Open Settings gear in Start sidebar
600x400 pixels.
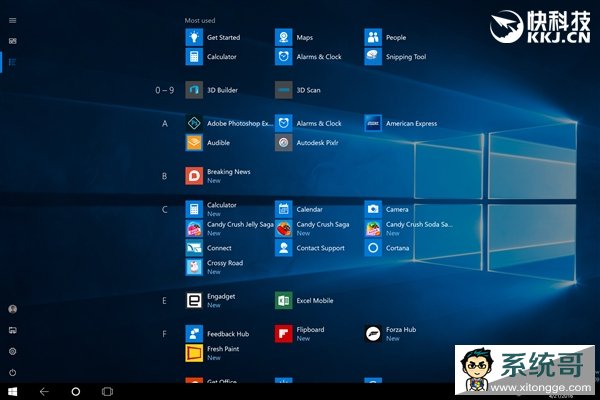(x=13, y=351)
